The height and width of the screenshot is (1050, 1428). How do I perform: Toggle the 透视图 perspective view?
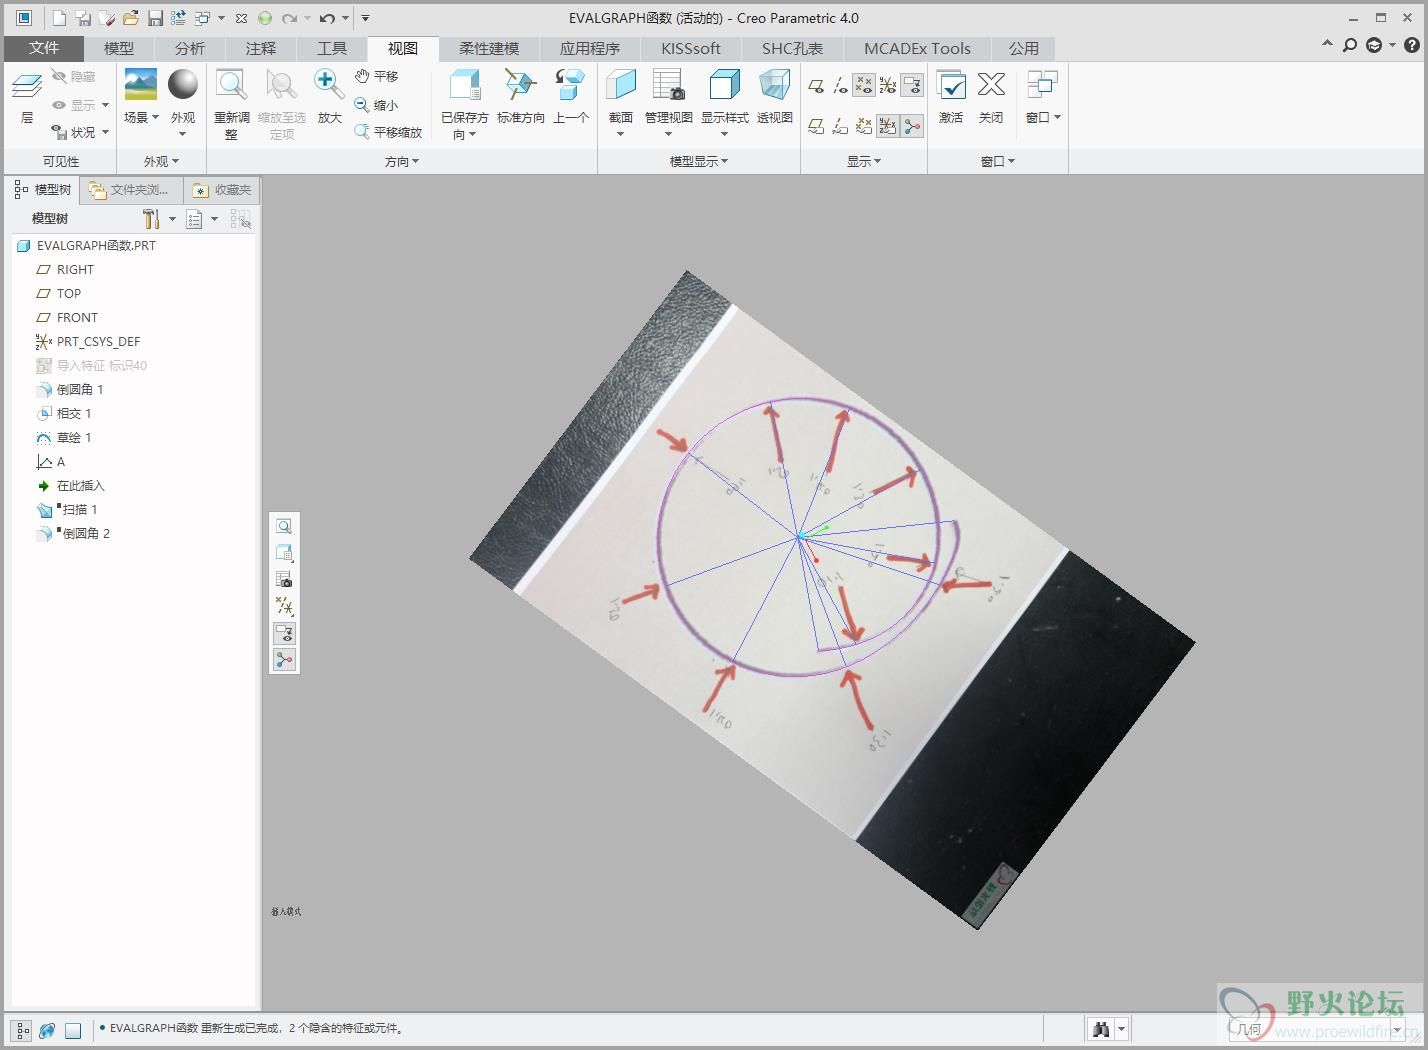[774, 84]
